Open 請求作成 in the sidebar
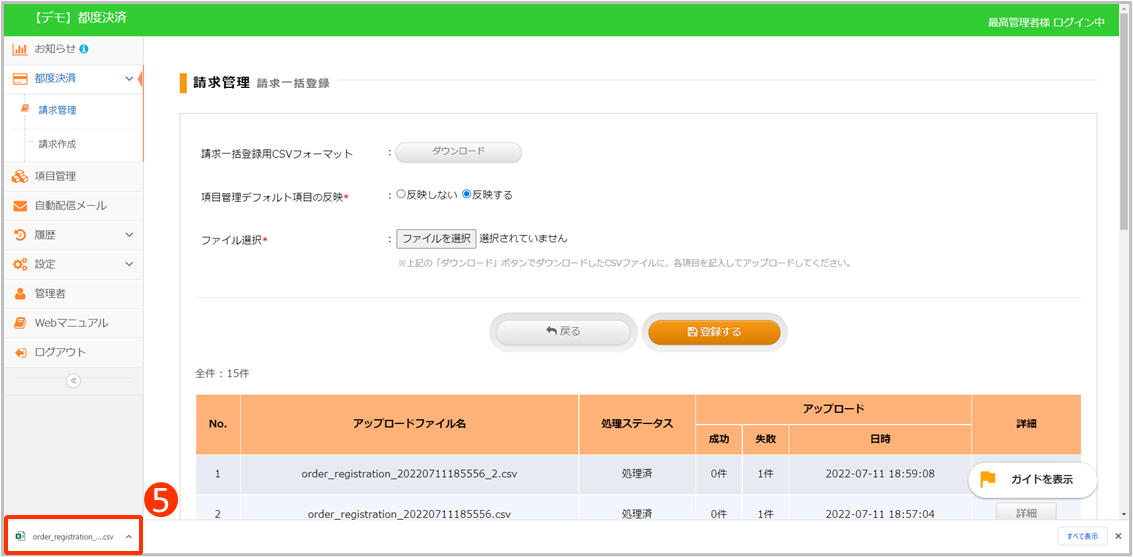Image resolution: width=1133 pixels, height=557 pixels. [57, 144]
